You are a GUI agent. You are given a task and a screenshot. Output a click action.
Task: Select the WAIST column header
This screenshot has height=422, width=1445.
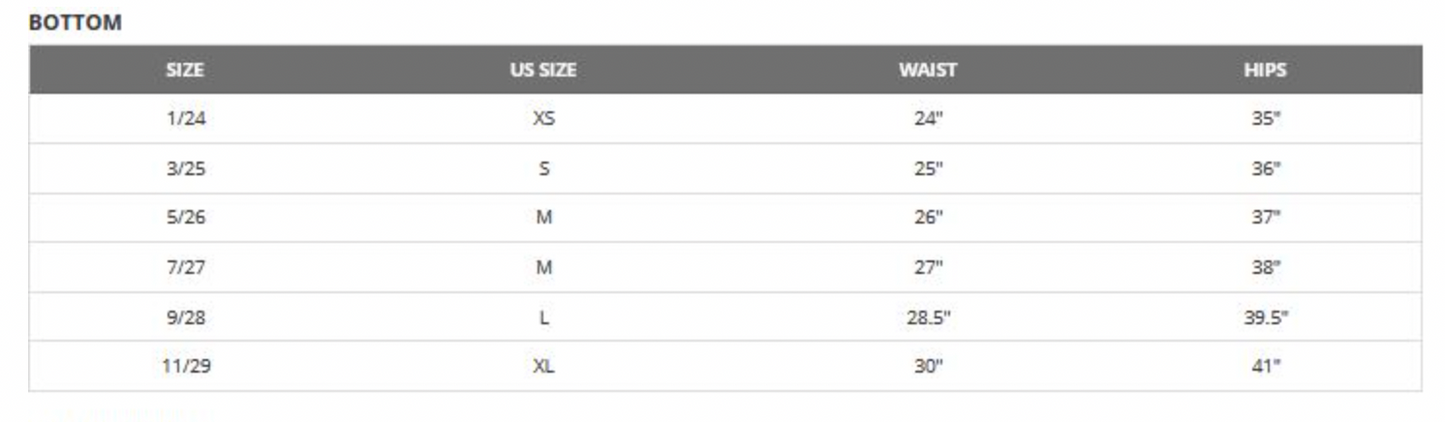pos(927,70)
